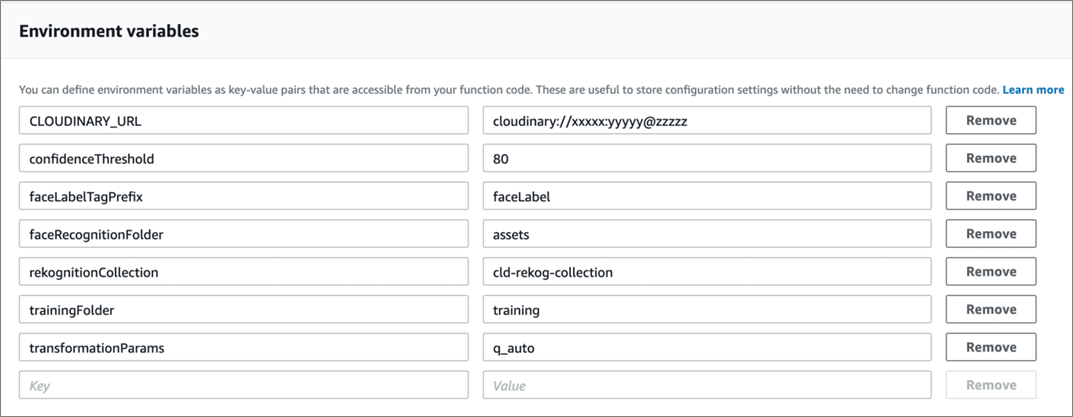The image size is (1073, 417).
Task: Remove the transformationParams variable
Action: 990,347
